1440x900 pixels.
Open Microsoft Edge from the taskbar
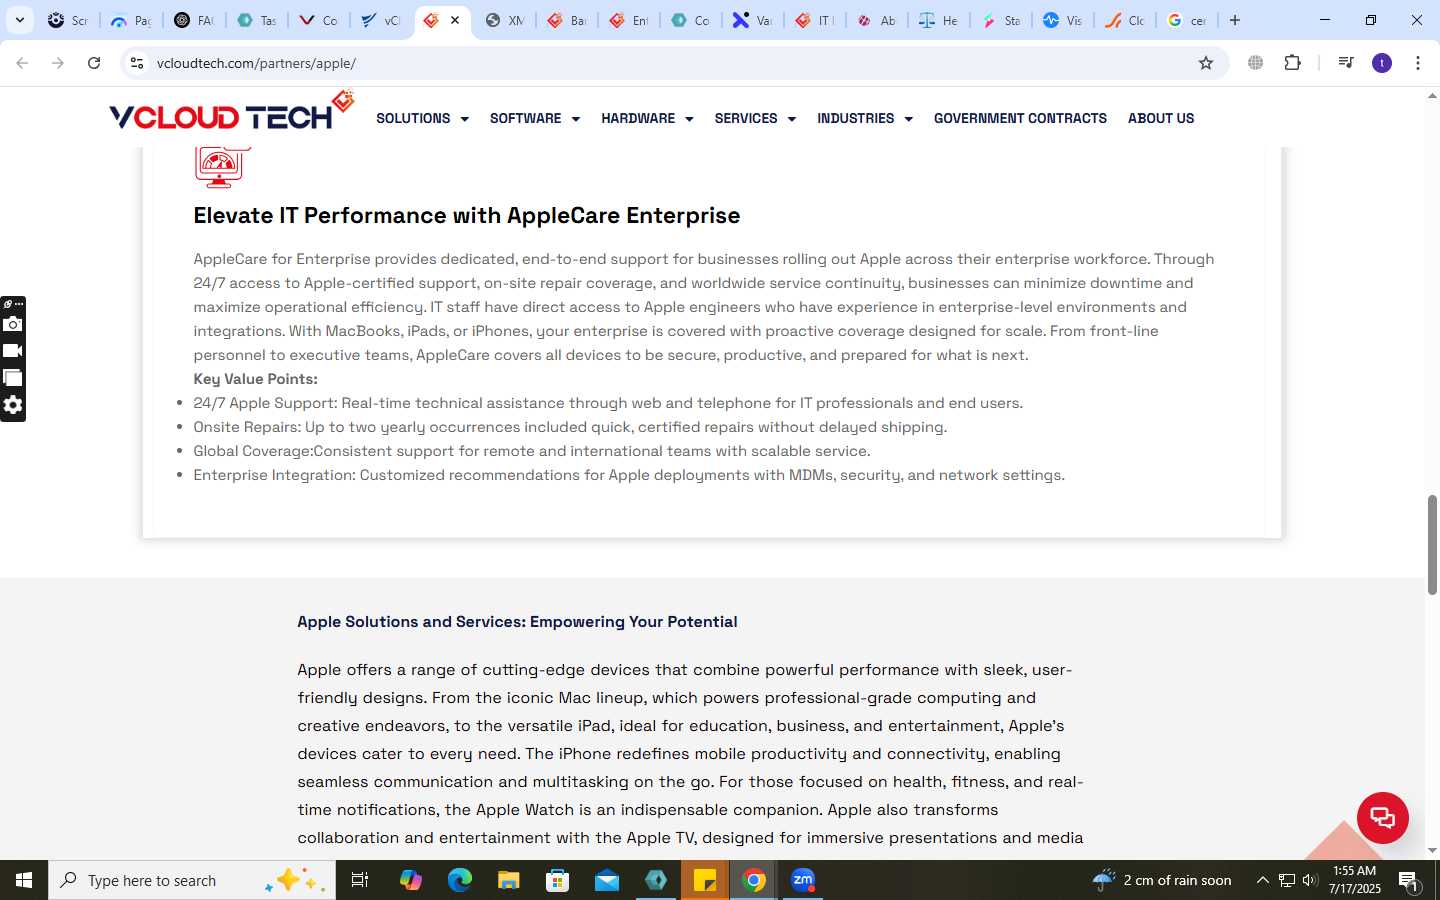[x=459, y=880]
